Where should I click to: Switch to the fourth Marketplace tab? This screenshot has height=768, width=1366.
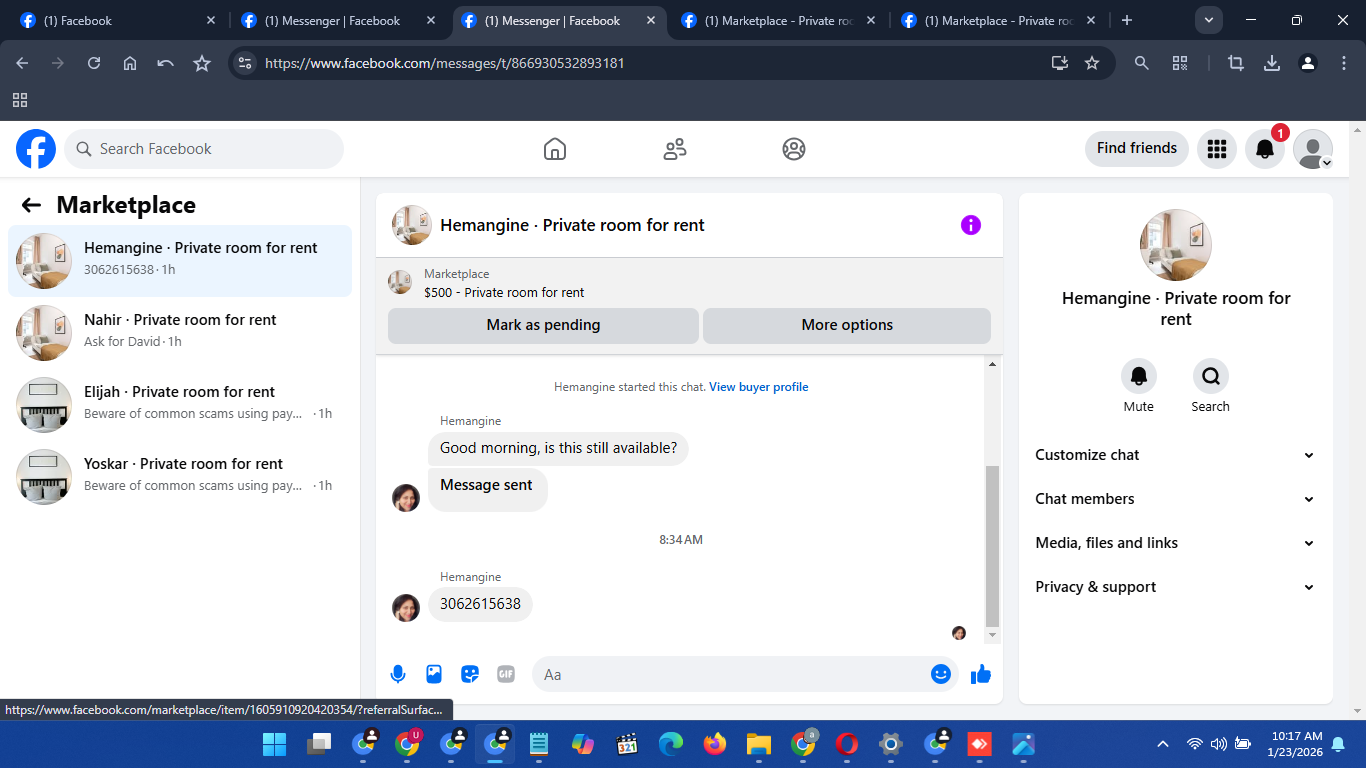pos(778,20)
